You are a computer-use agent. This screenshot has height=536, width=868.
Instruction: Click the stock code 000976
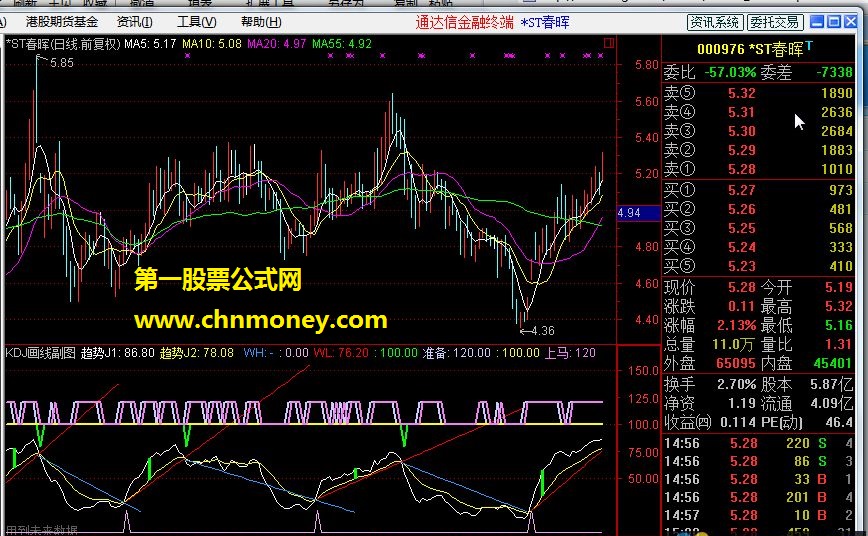coord(721,49)
